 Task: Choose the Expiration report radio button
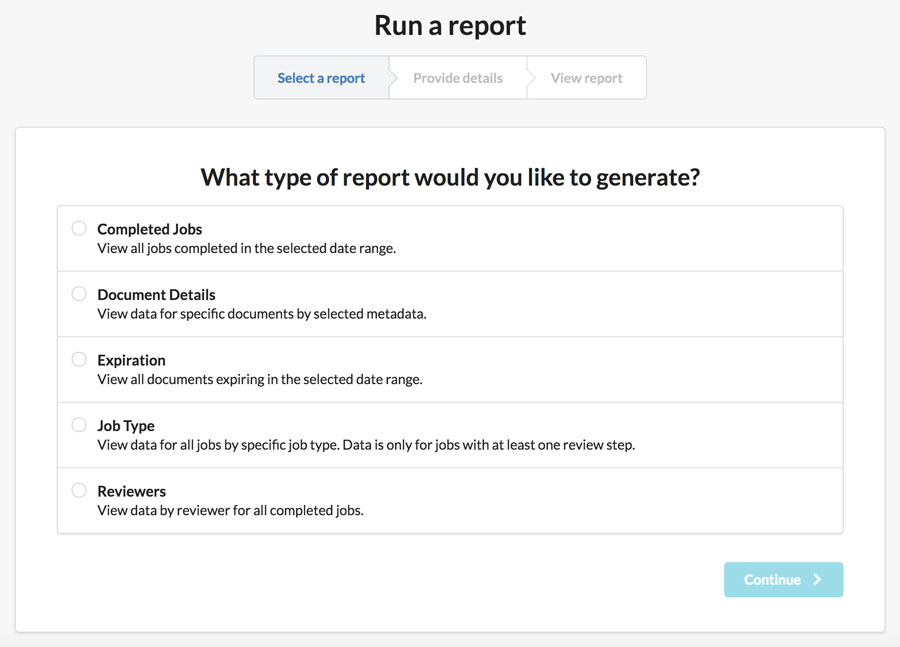79,359
